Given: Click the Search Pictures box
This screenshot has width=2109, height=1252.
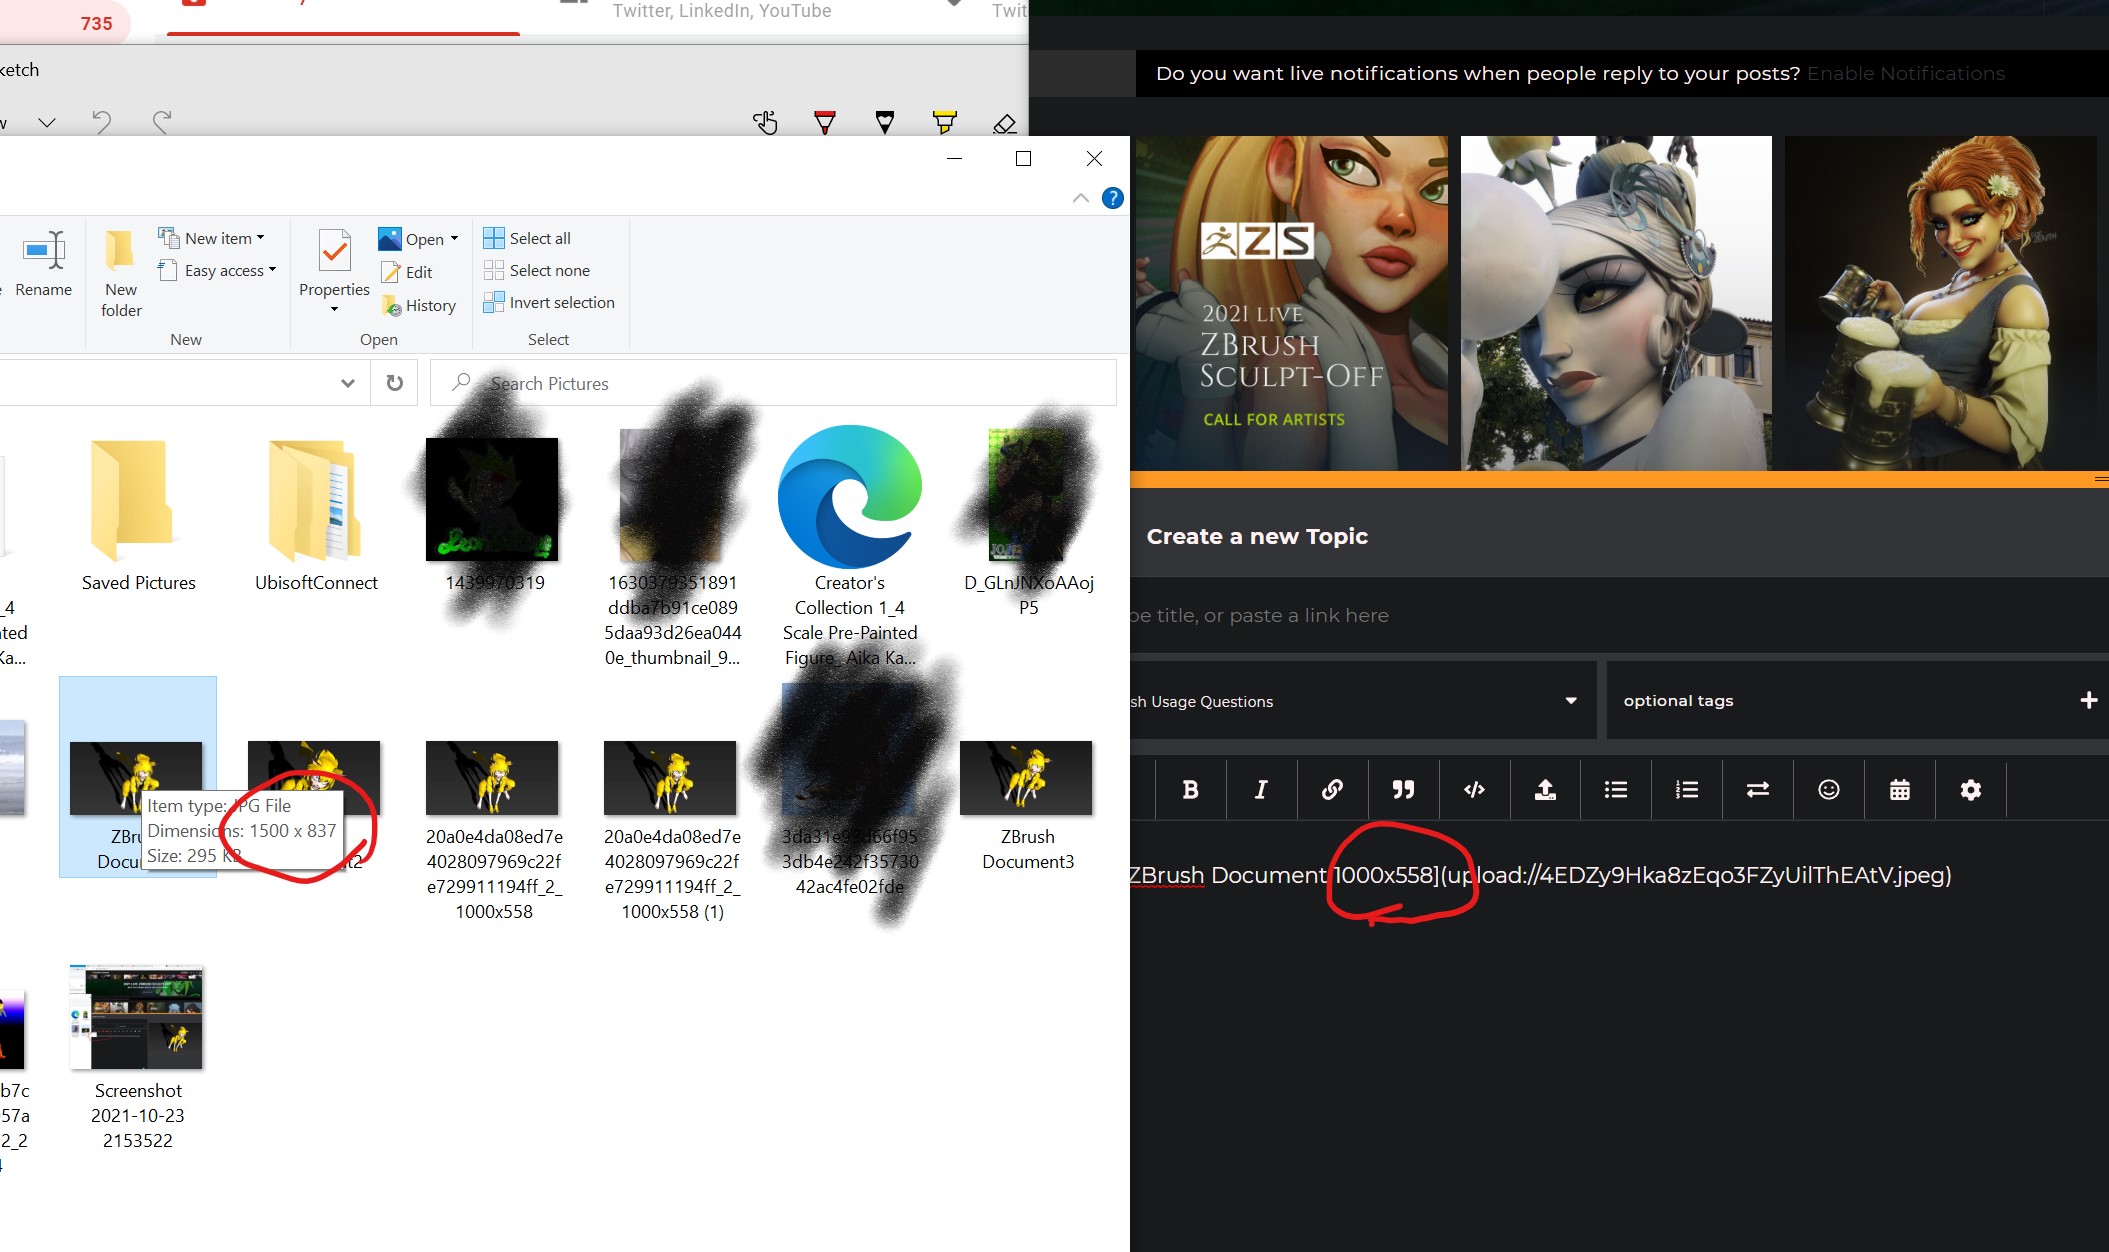Looking at the screenshot, I should 773,383.
